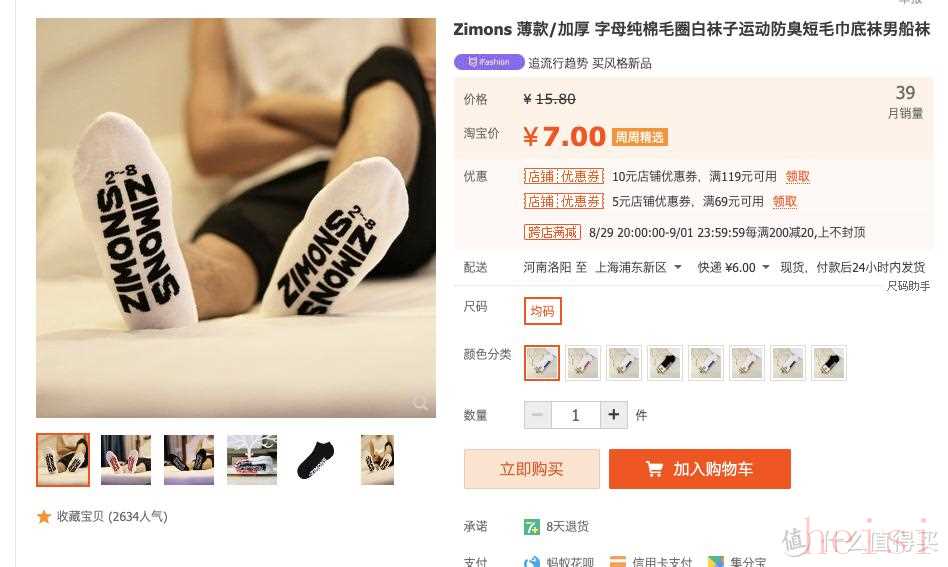Select the black sock thumbnail image

315,460
